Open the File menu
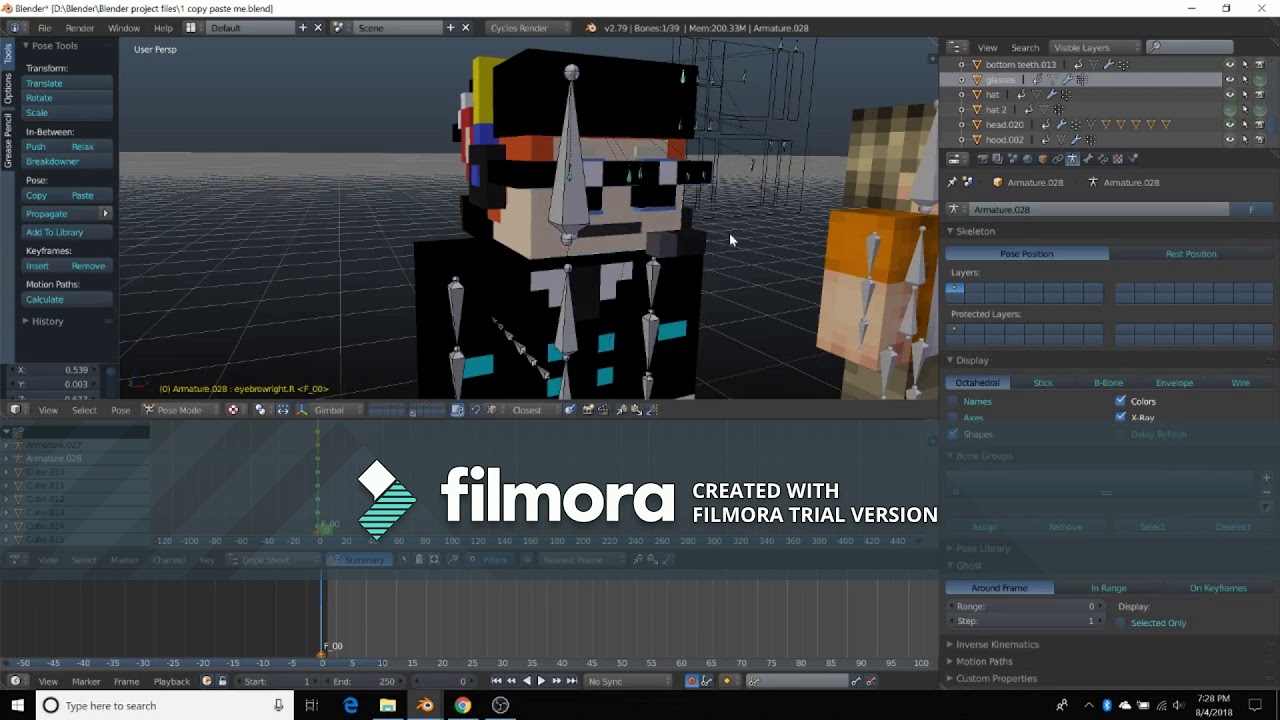 click(44, 28)
